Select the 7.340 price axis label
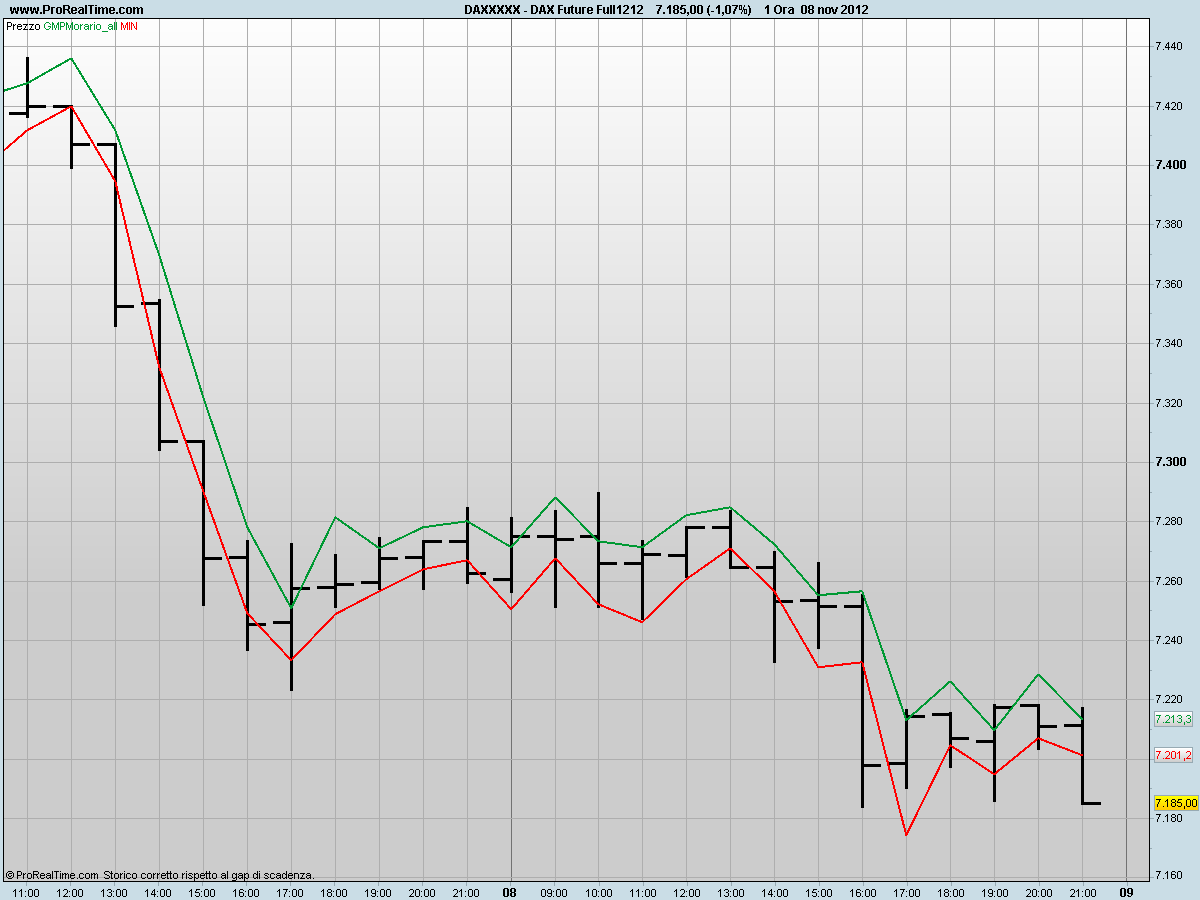The height and width of the screenshot is (900, 1200). [1168, 344]
